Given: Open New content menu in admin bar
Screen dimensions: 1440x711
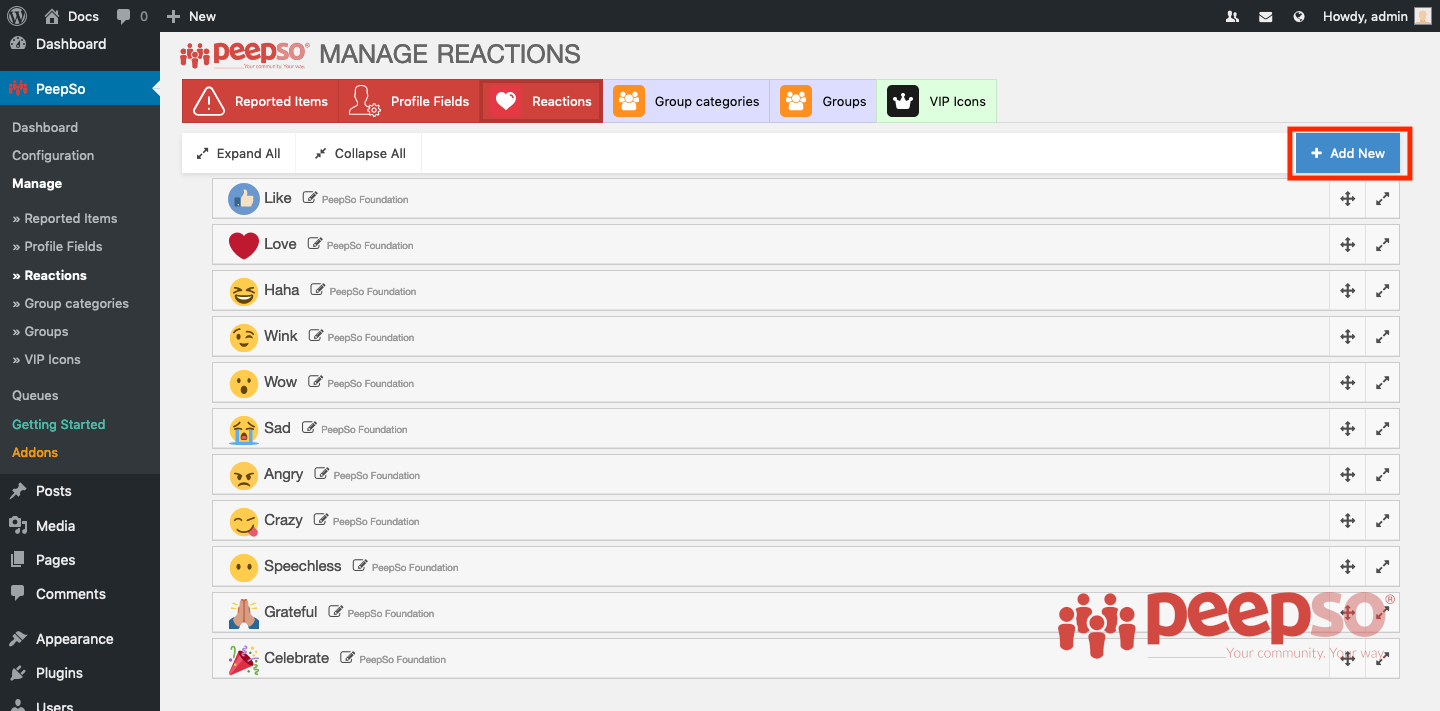Looking at the screenshot, I should (x=191, y=16).
